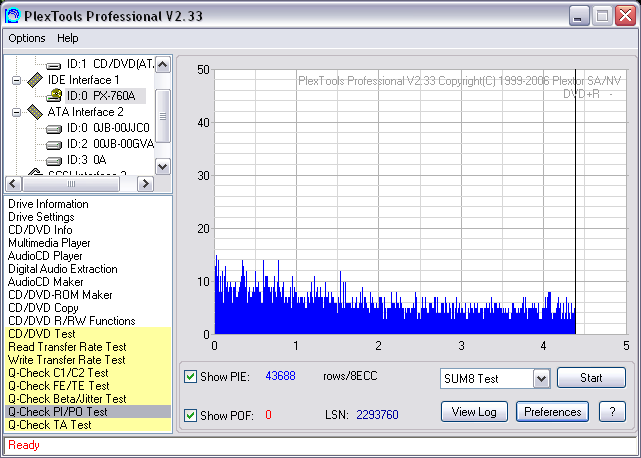The image size is (641, 458).
Task: Click the device tree vertical scrollbar thumb
Action: (163, 116)
